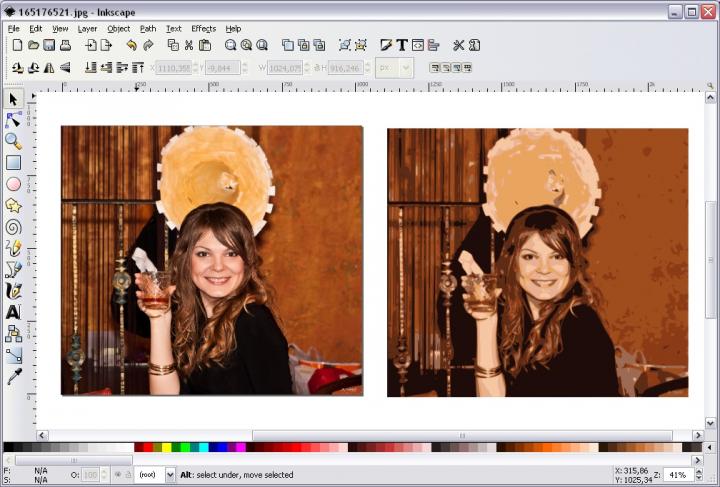This screenshot has height=487, width=720.
Task: Select the Node editing tool
Action: [x=13, y=120]
